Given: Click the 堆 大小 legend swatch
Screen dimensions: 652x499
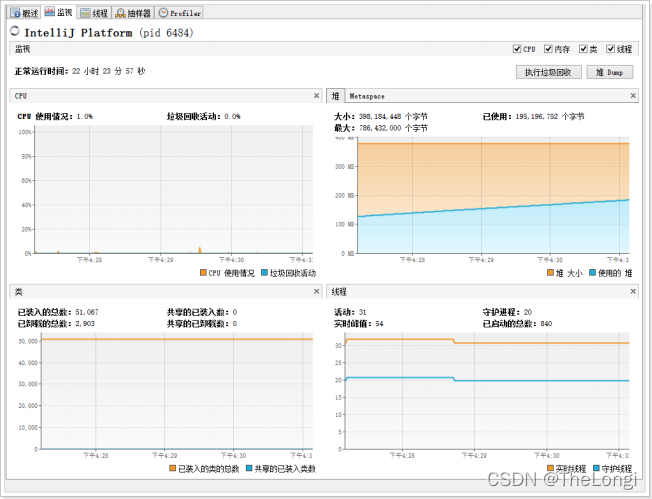Looking at the screenshot, I should 550,272.
